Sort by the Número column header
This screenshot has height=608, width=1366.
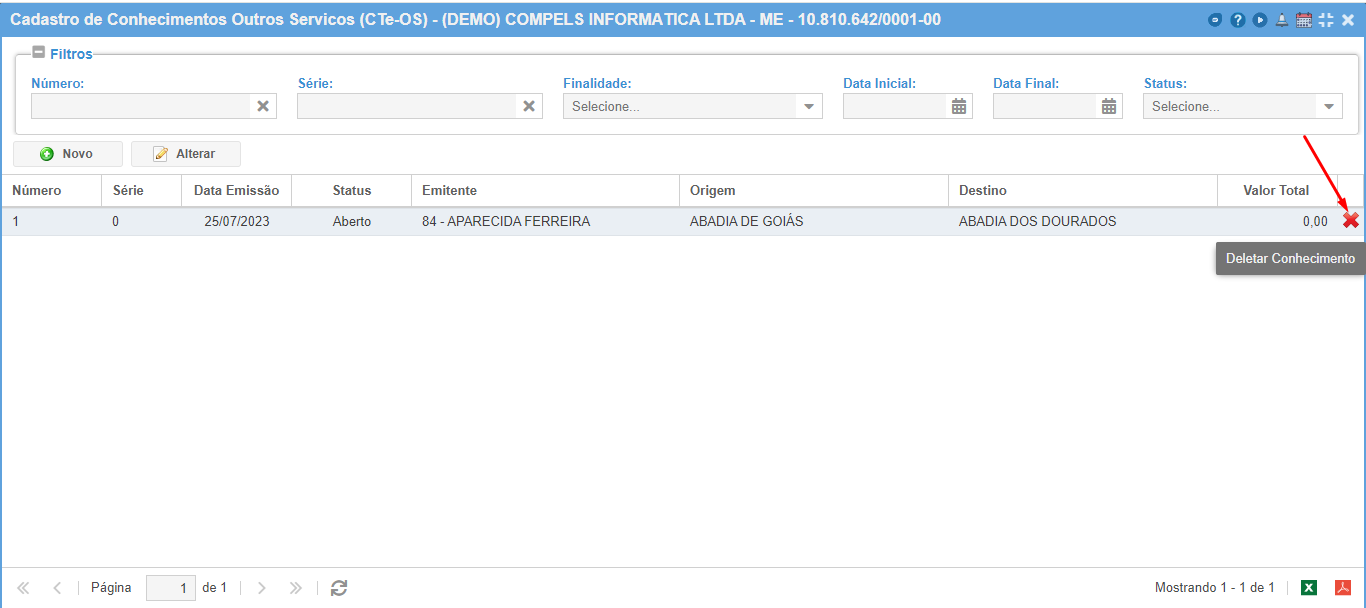point(51,190)
